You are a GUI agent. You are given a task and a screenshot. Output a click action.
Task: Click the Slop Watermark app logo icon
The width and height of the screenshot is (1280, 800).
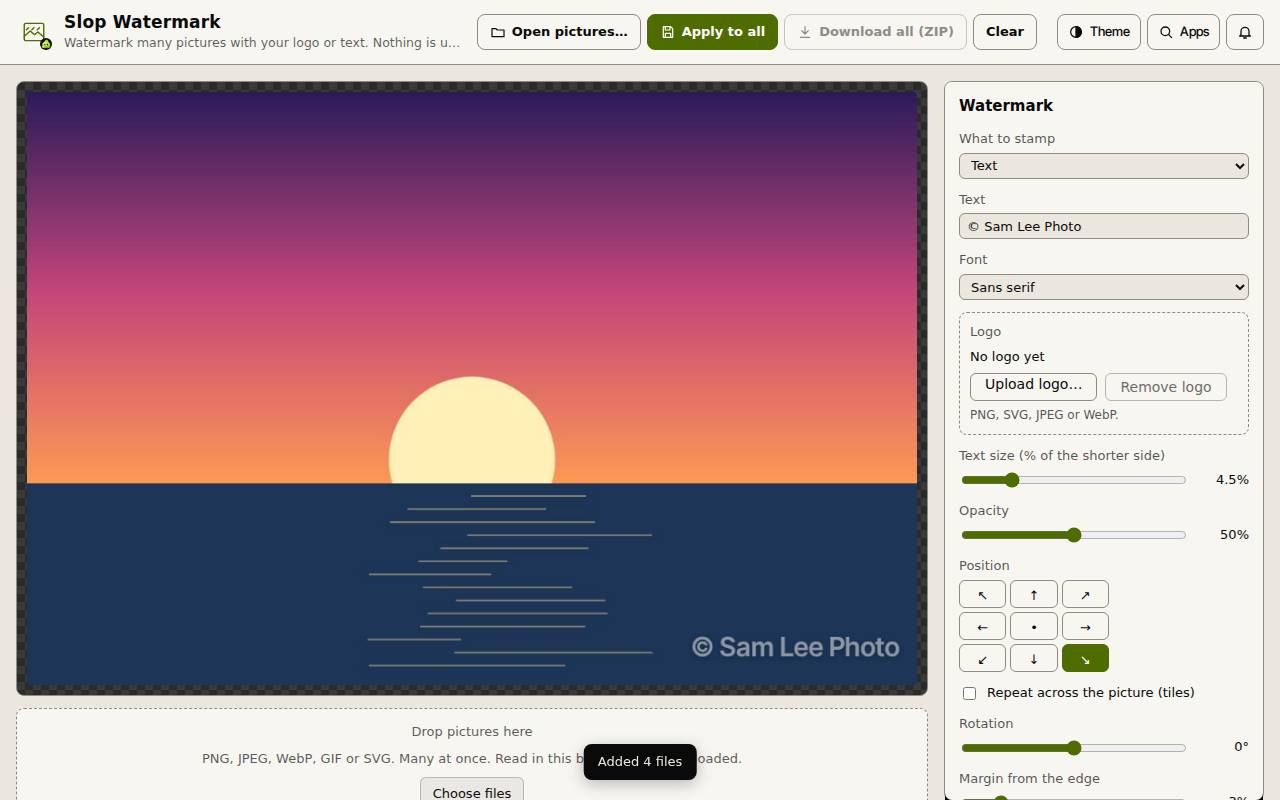(37, 34)
